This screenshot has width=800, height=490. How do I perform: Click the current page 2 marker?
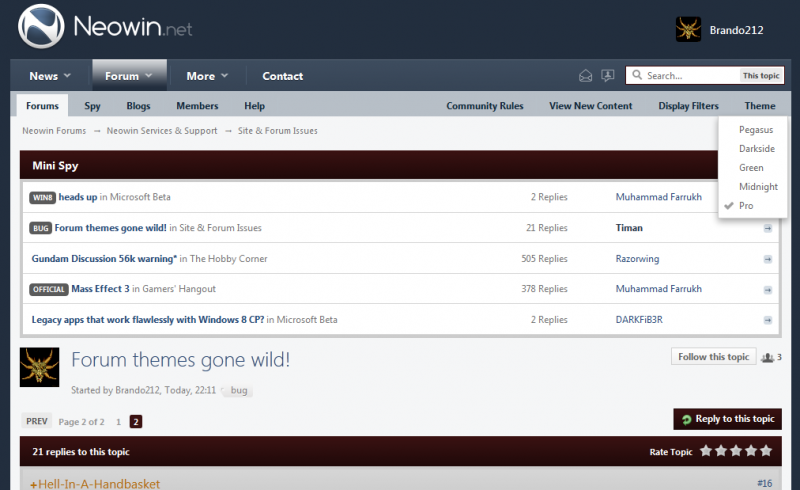(x=136, y=422)
